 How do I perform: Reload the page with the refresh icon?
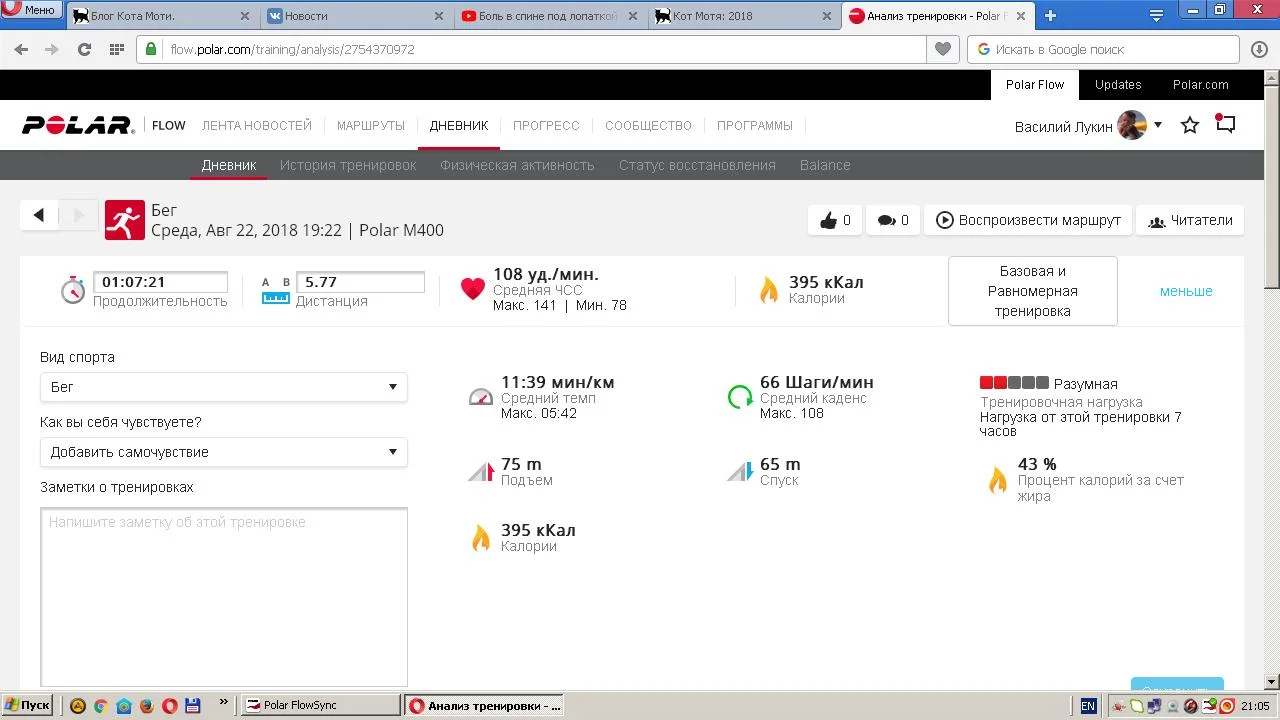pyautogui.click(x=84, y=49)
